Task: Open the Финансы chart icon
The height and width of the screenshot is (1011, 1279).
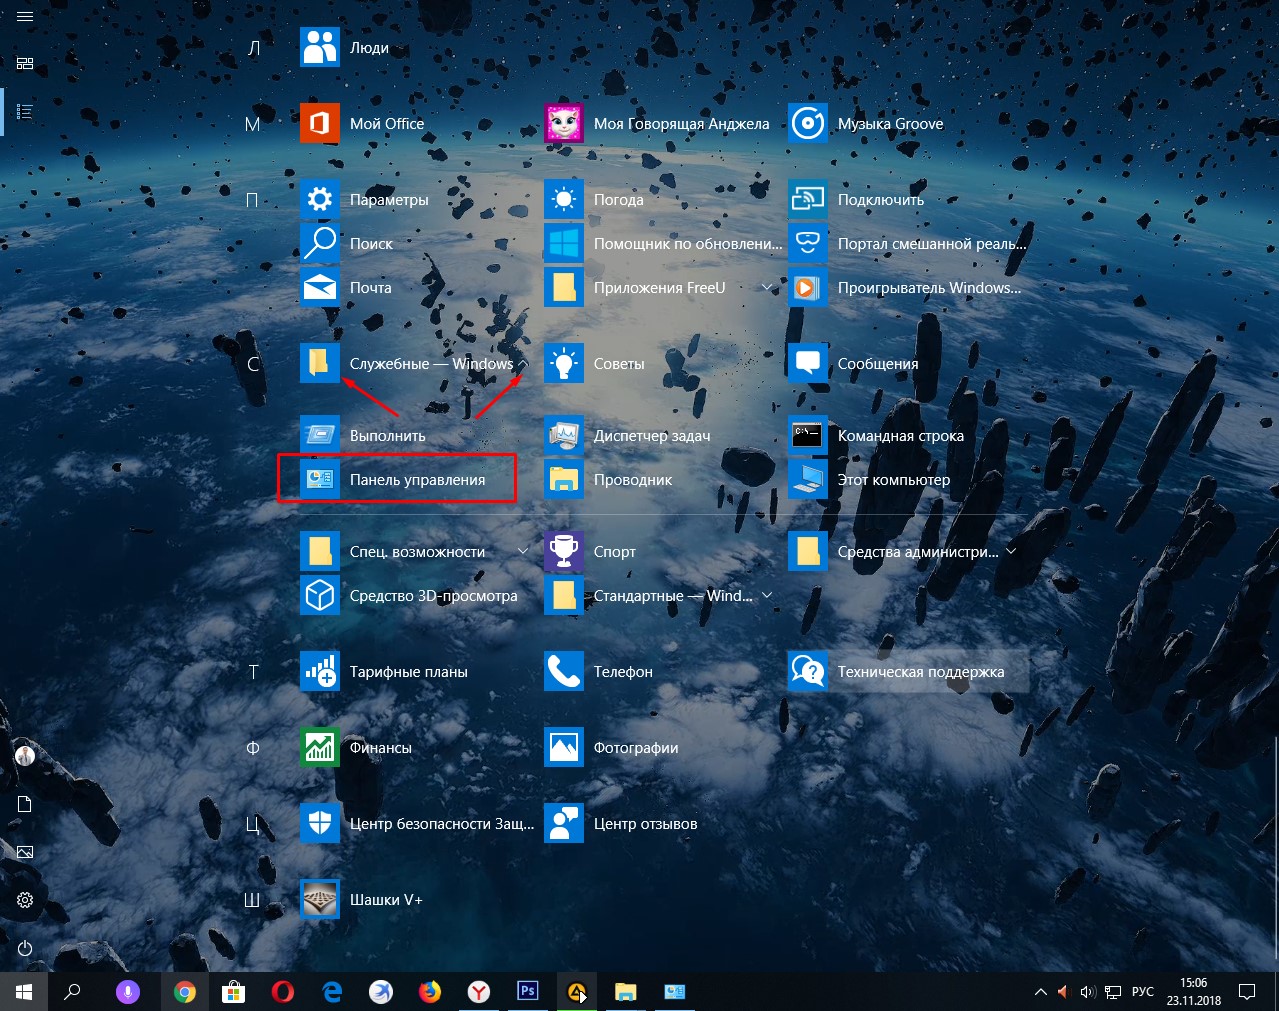Action: point(320,747)
